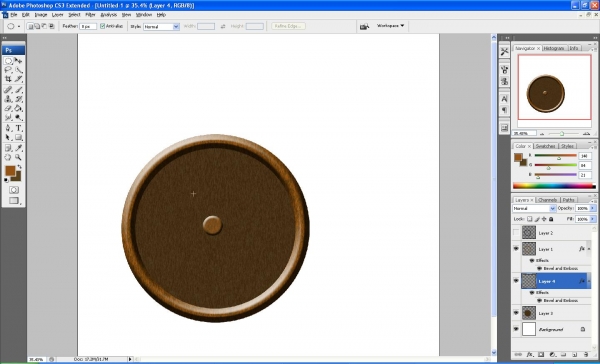Click Add layer style fx button

(x=530, y=355)
